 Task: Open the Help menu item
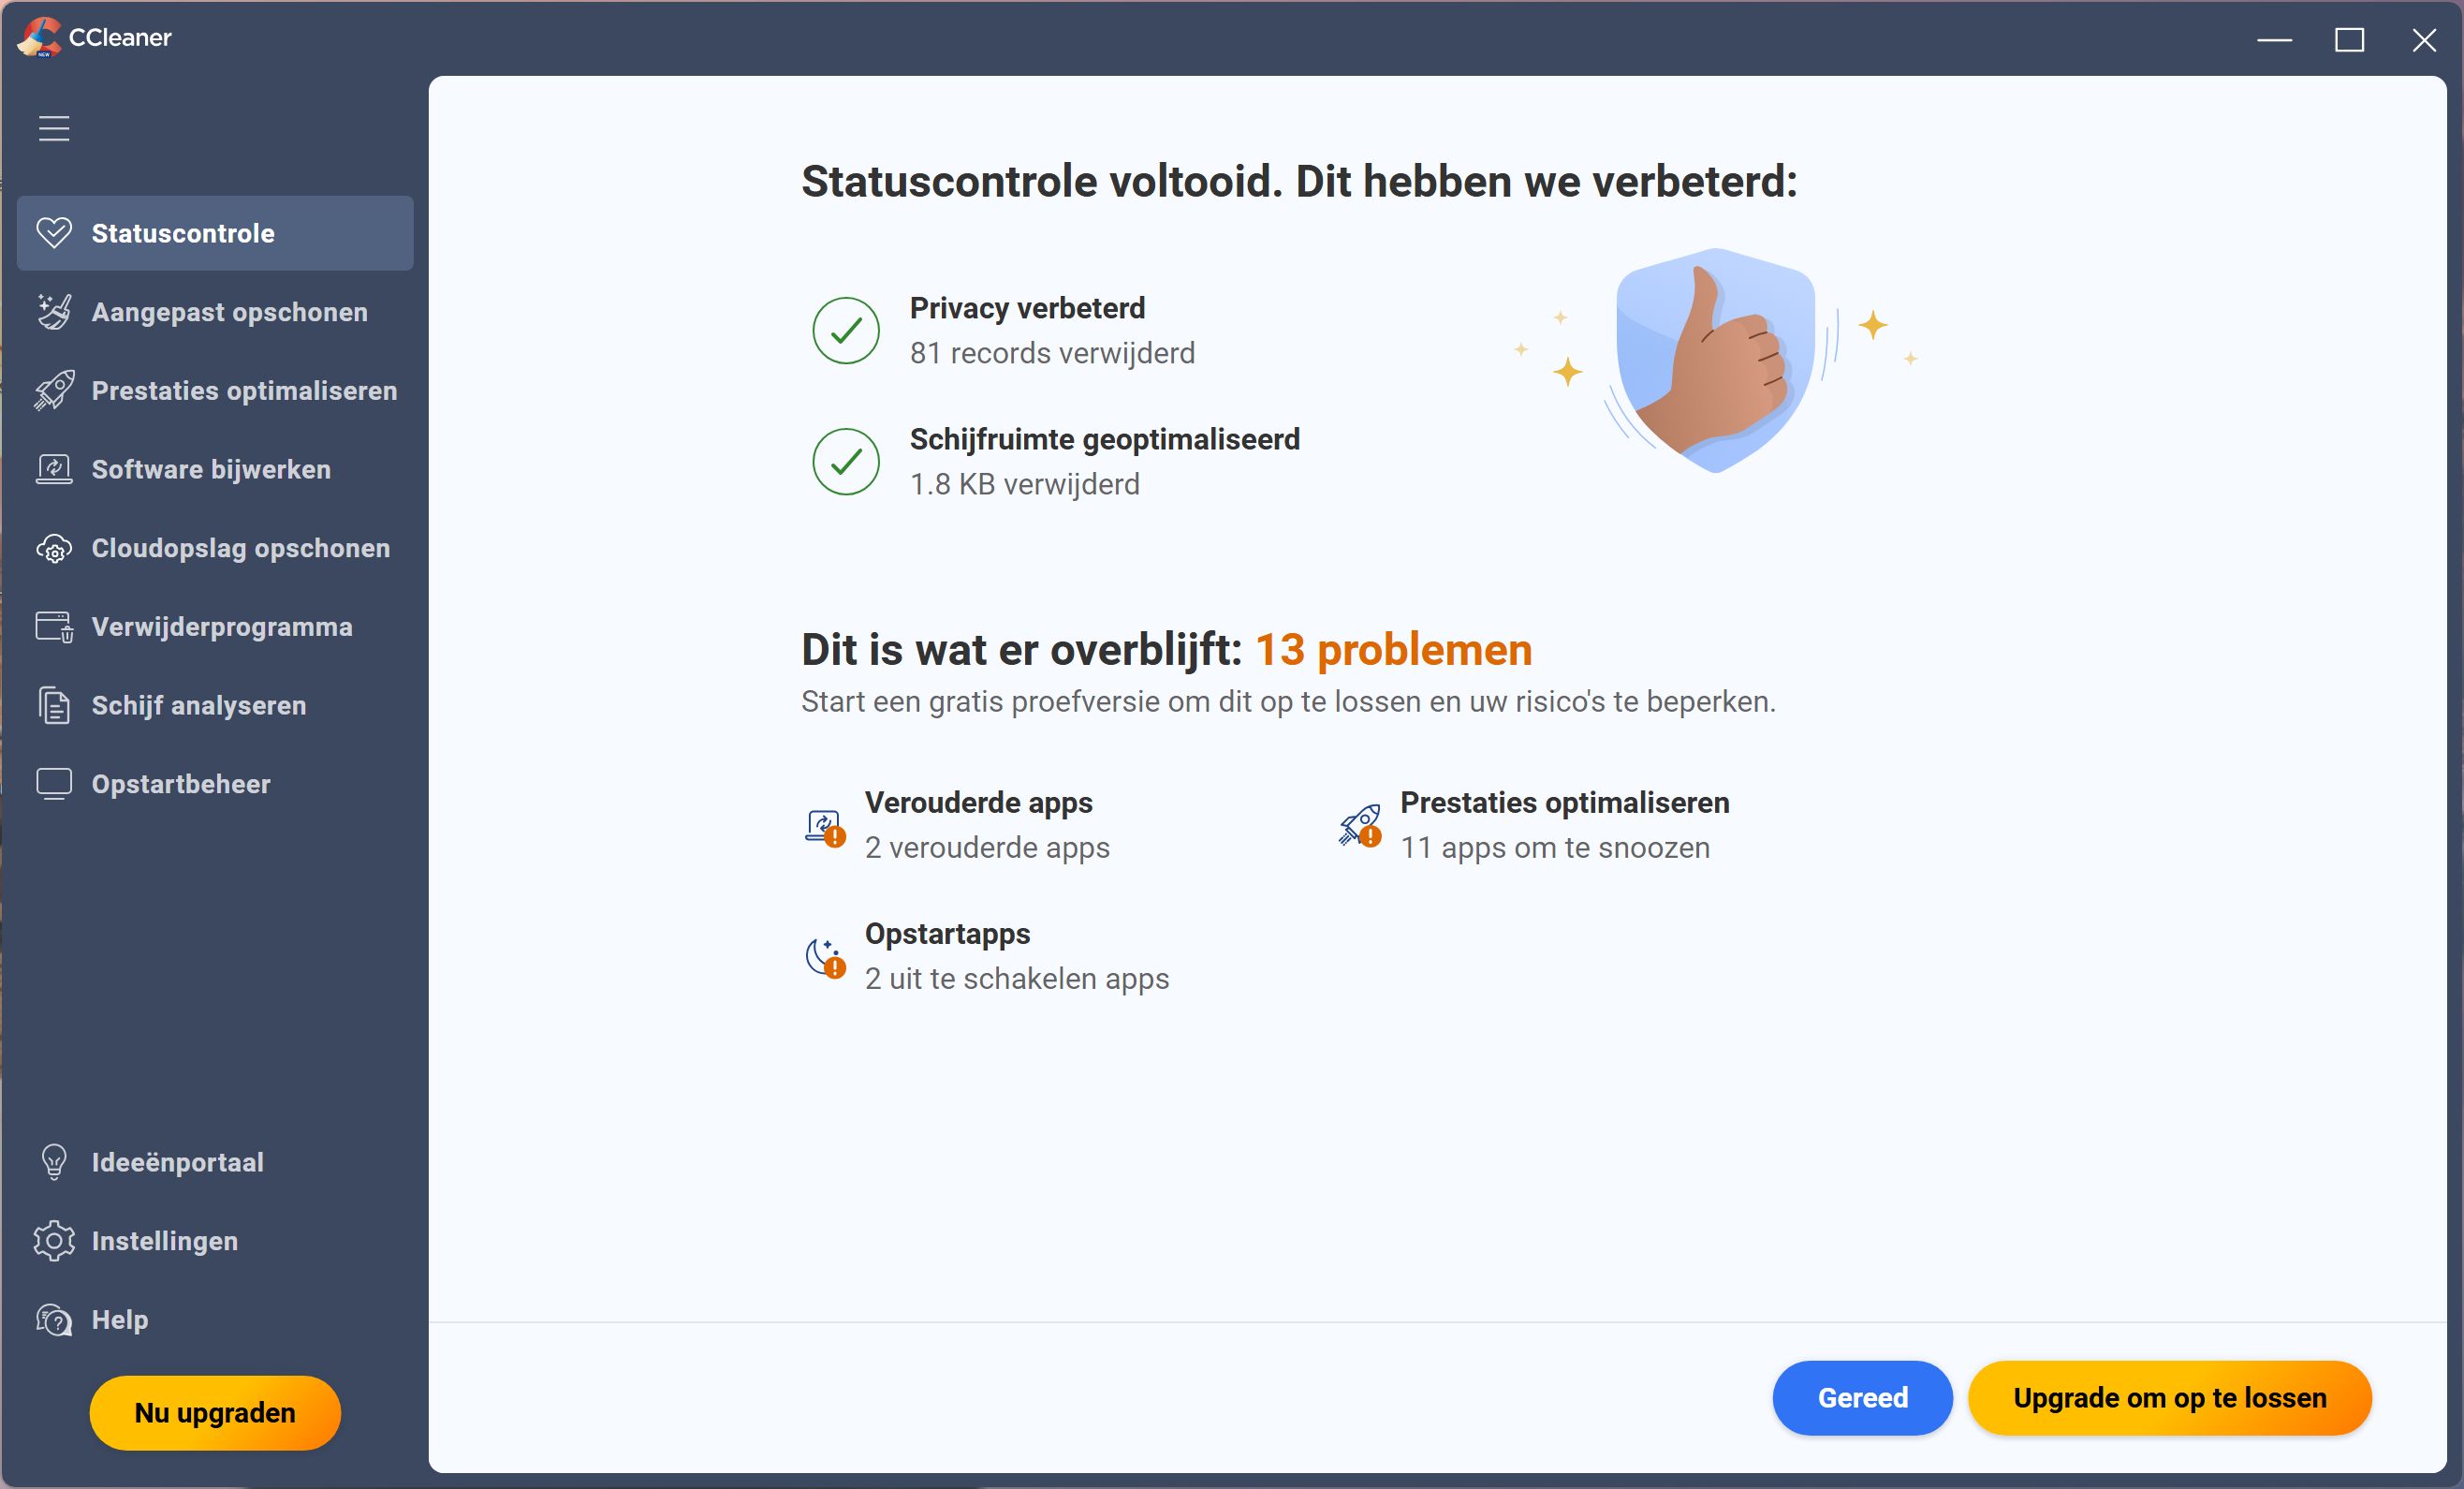point(119,1320)
